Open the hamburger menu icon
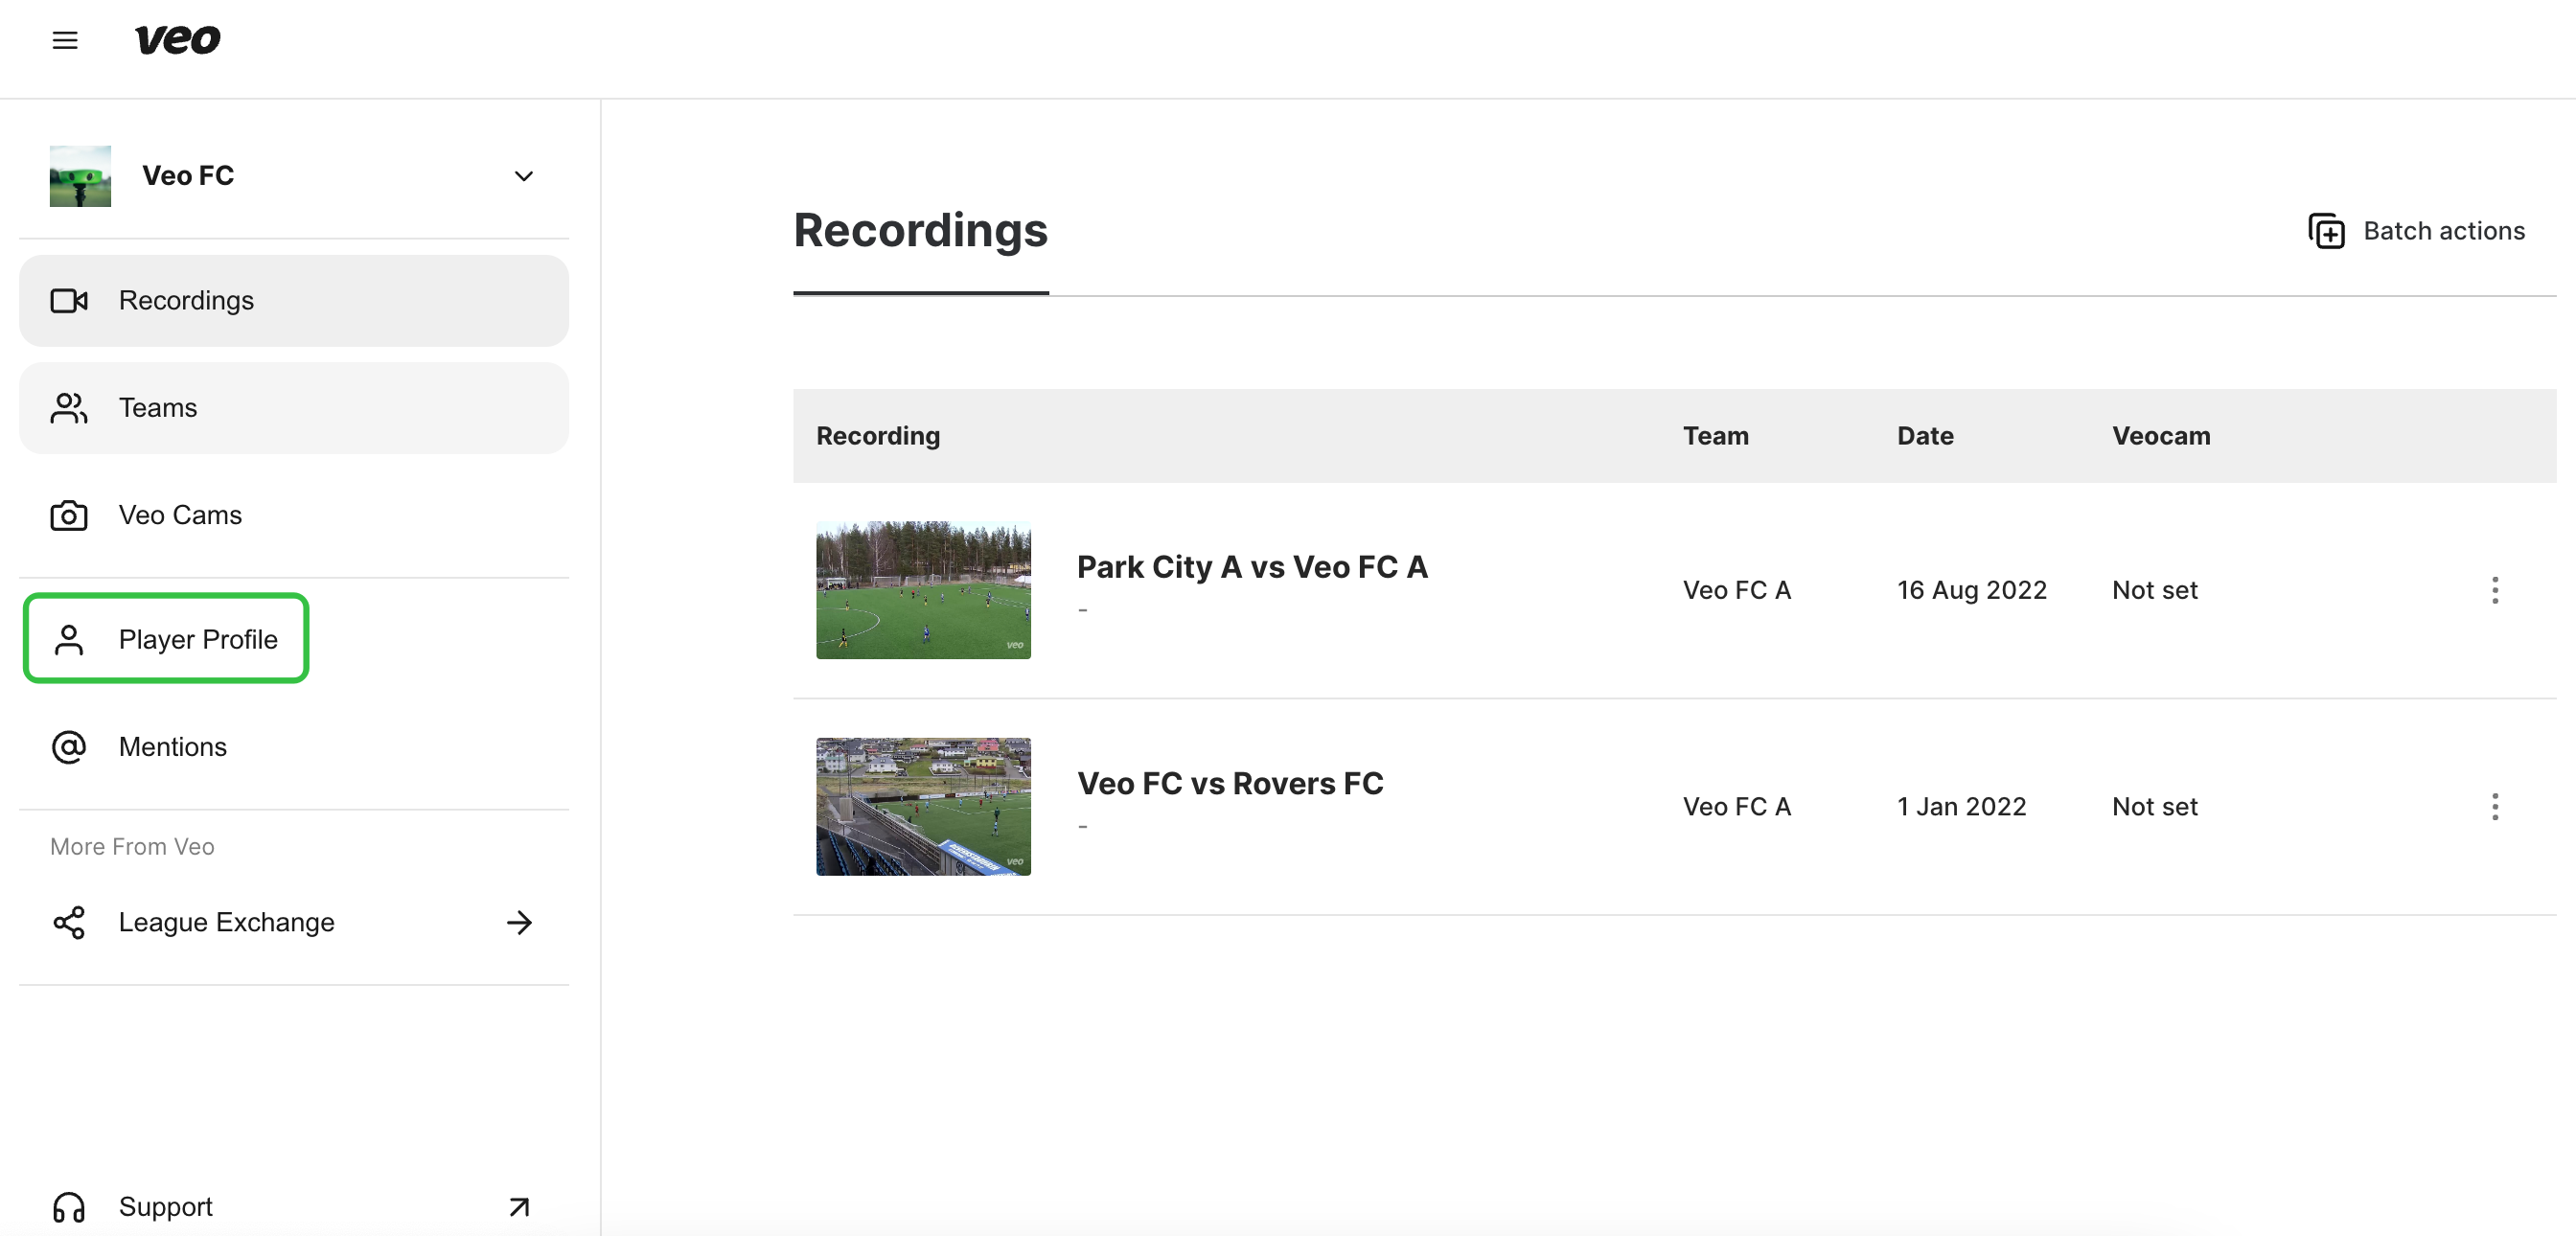This screenshot has height=1236, width=2576. coord(65,40)
